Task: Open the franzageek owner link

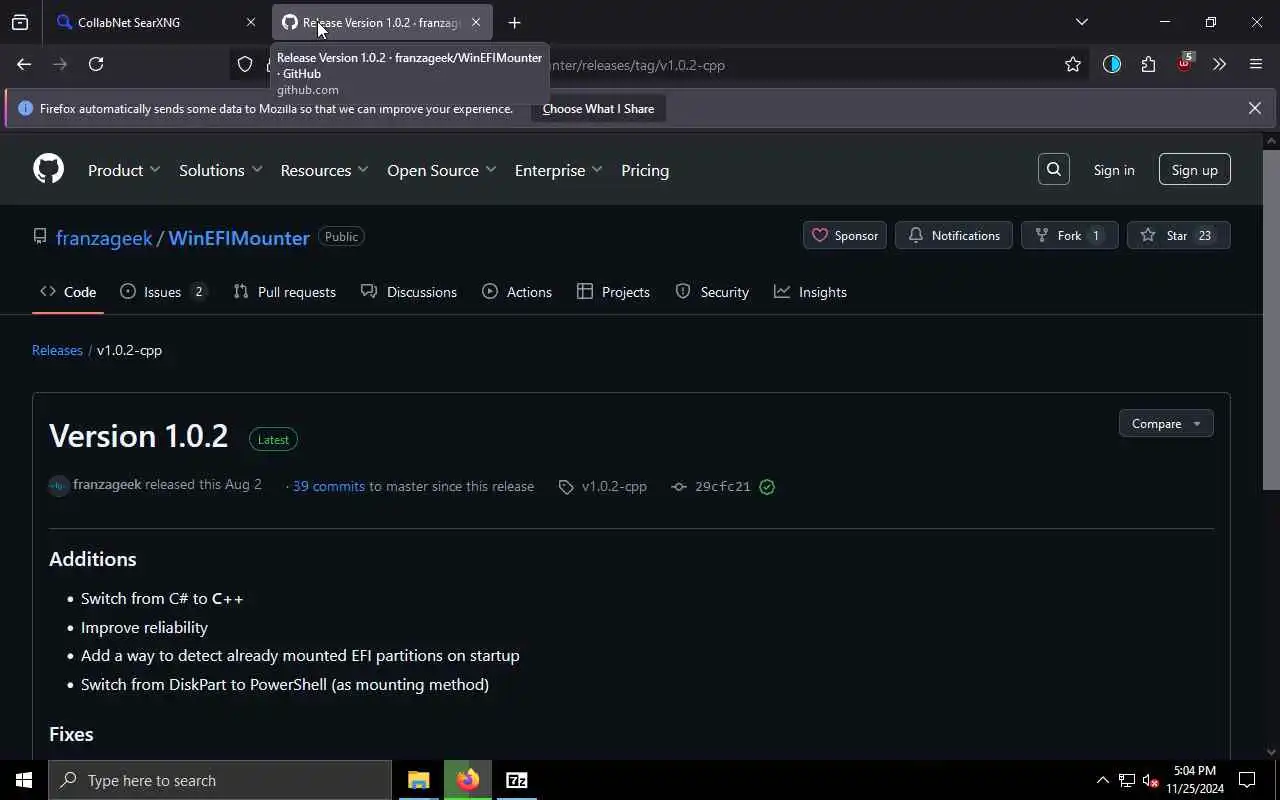Action: [104, 238]
